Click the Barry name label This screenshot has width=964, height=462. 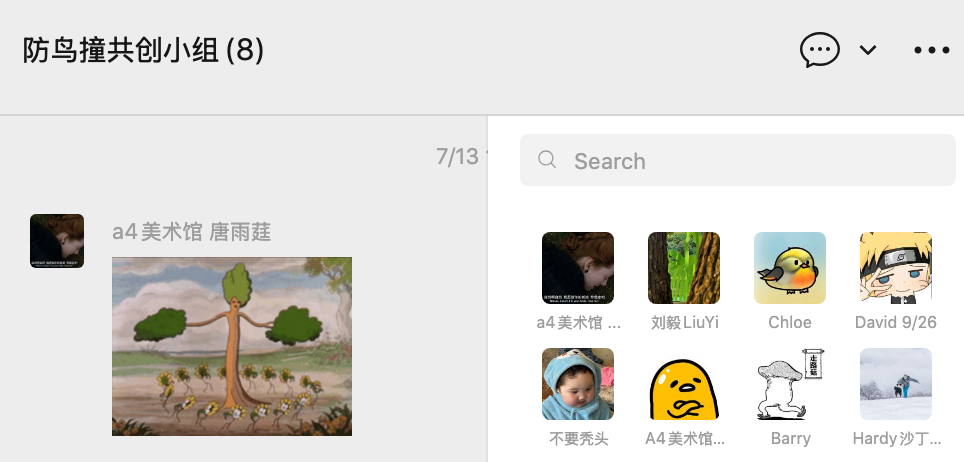(x=791, y=439)
